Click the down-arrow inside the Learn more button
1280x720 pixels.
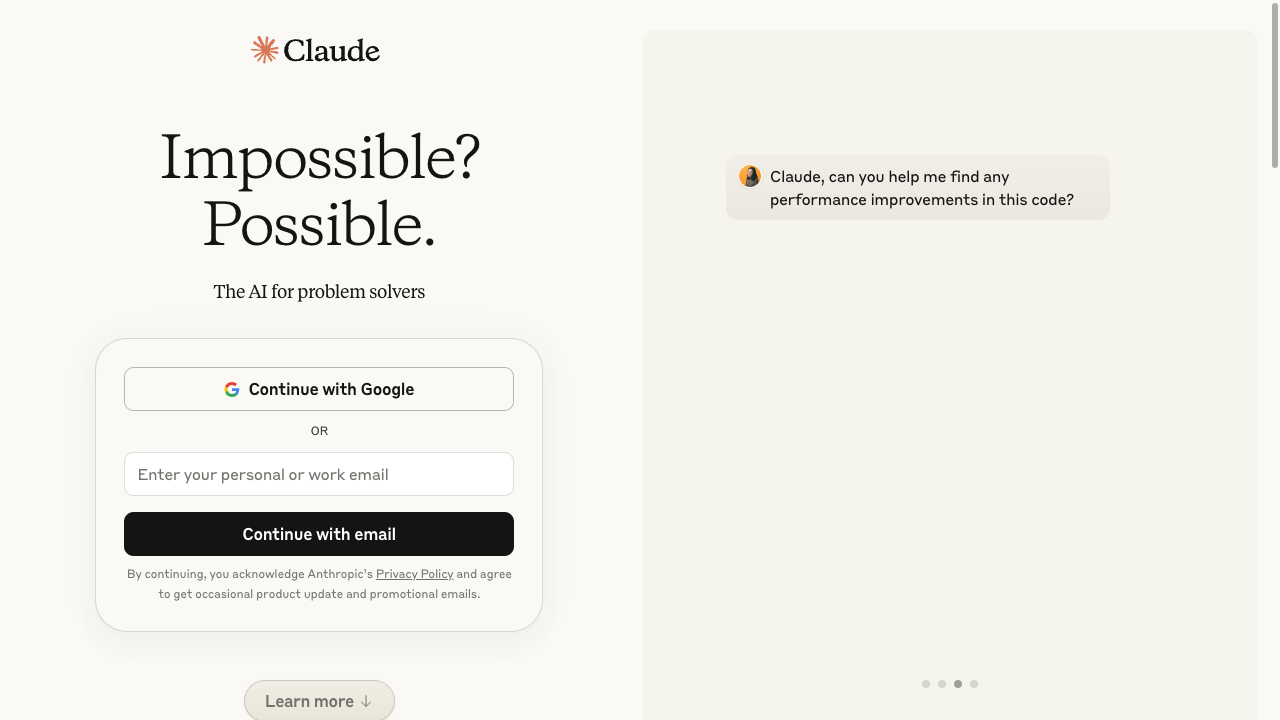point(365,701)
